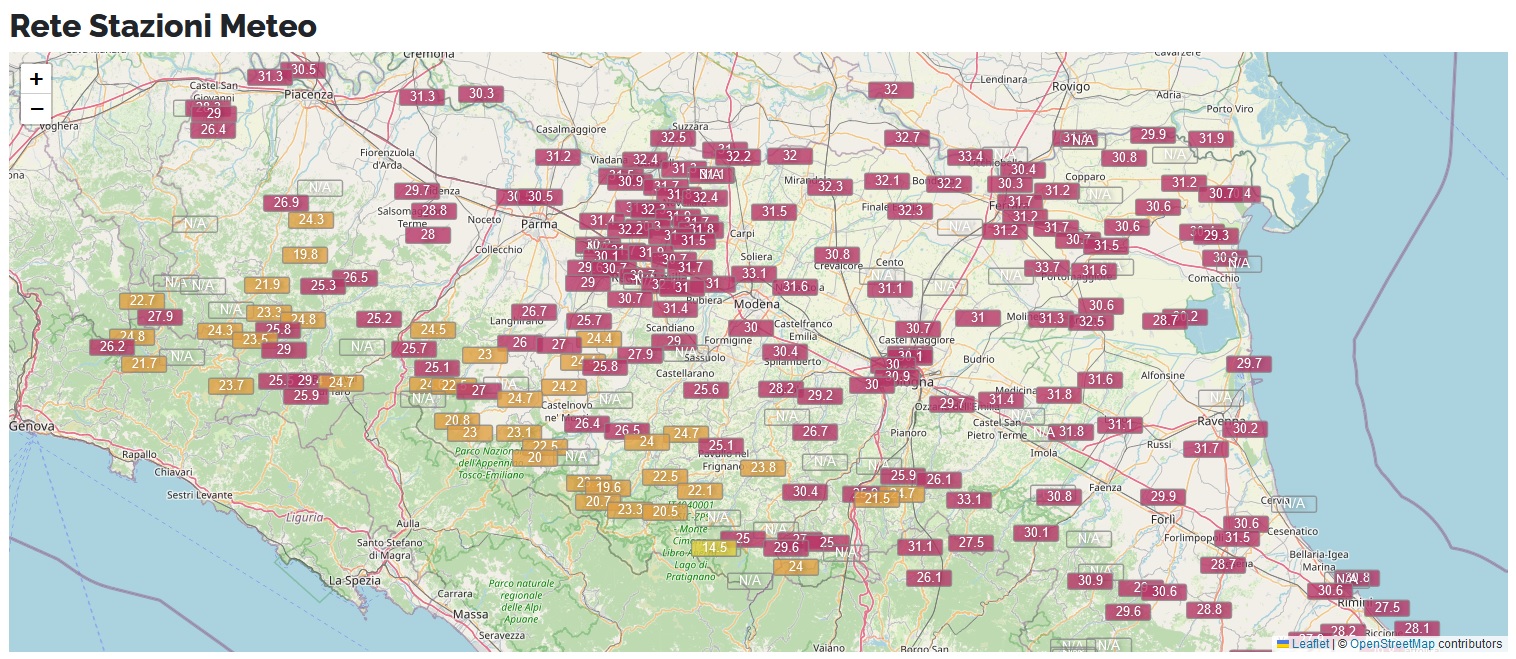Select the 29.3 marker near Comacchio
Screen dimensions: 1516x659
coord(1216,236)
